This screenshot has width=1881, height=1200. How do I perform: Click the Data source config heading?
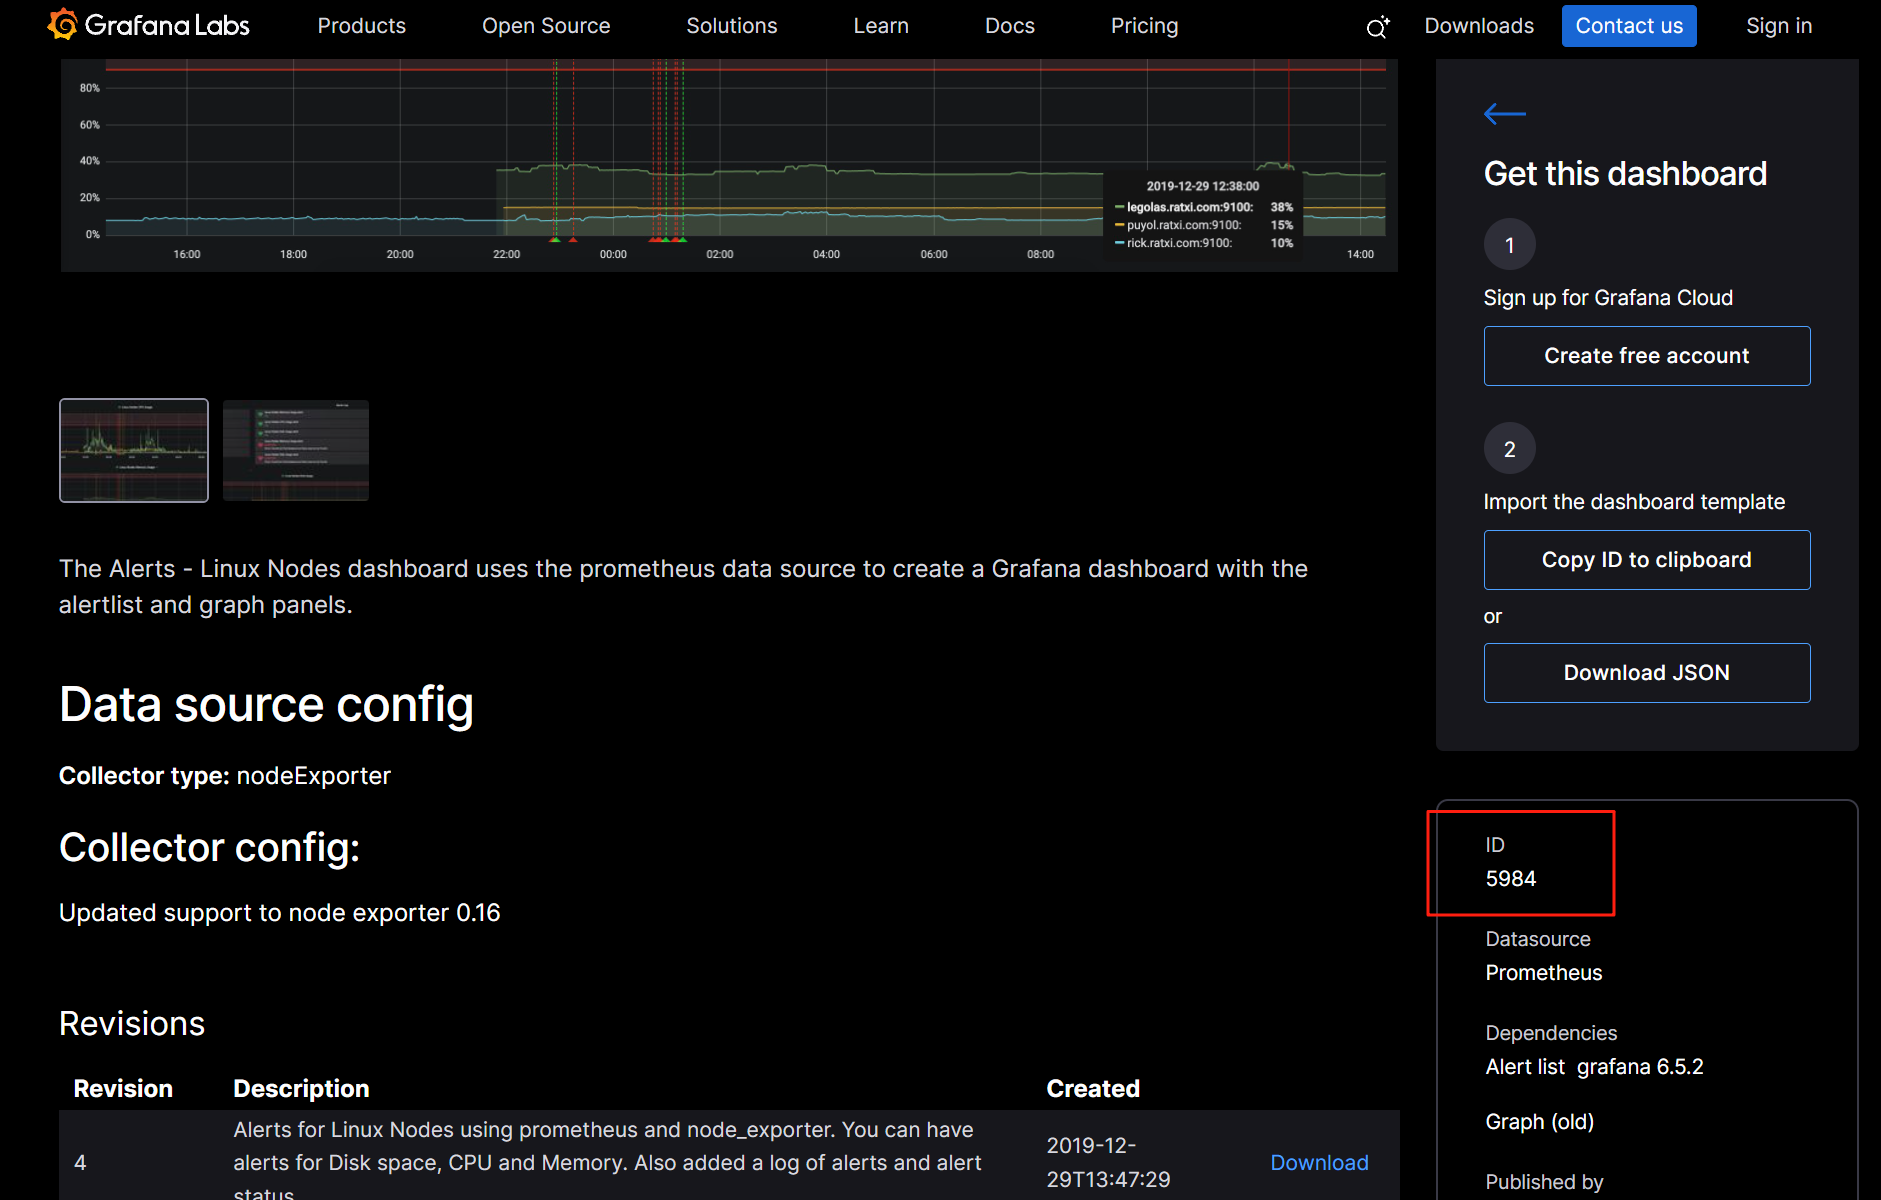(266, 705)
